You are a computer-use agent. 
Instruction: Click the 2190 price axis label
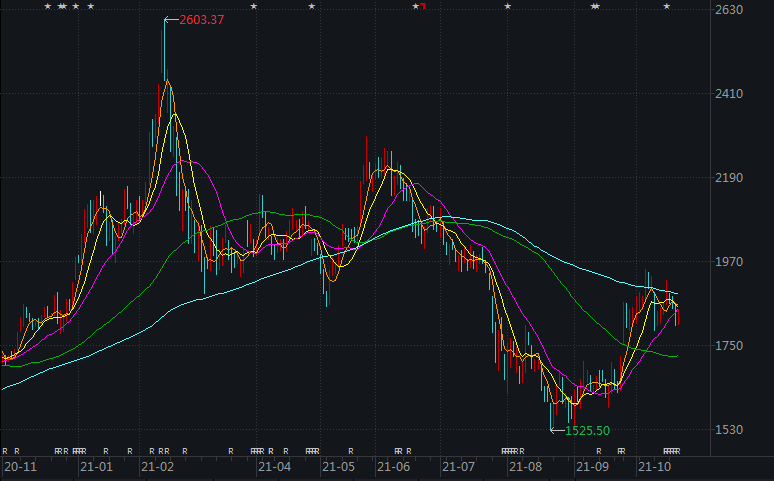coord(729,177)
